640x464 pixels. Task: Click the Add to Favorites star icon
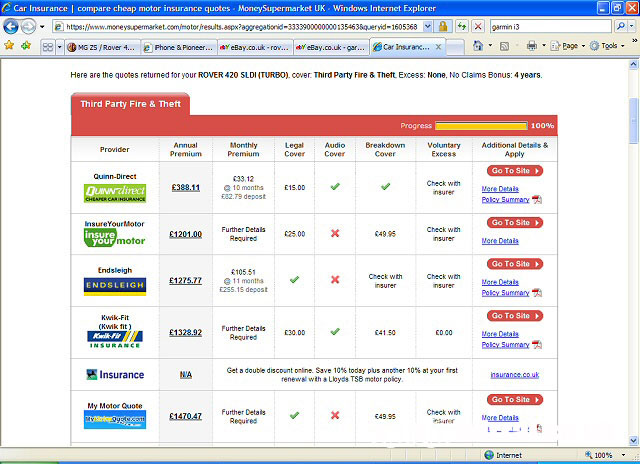point(26,45)
